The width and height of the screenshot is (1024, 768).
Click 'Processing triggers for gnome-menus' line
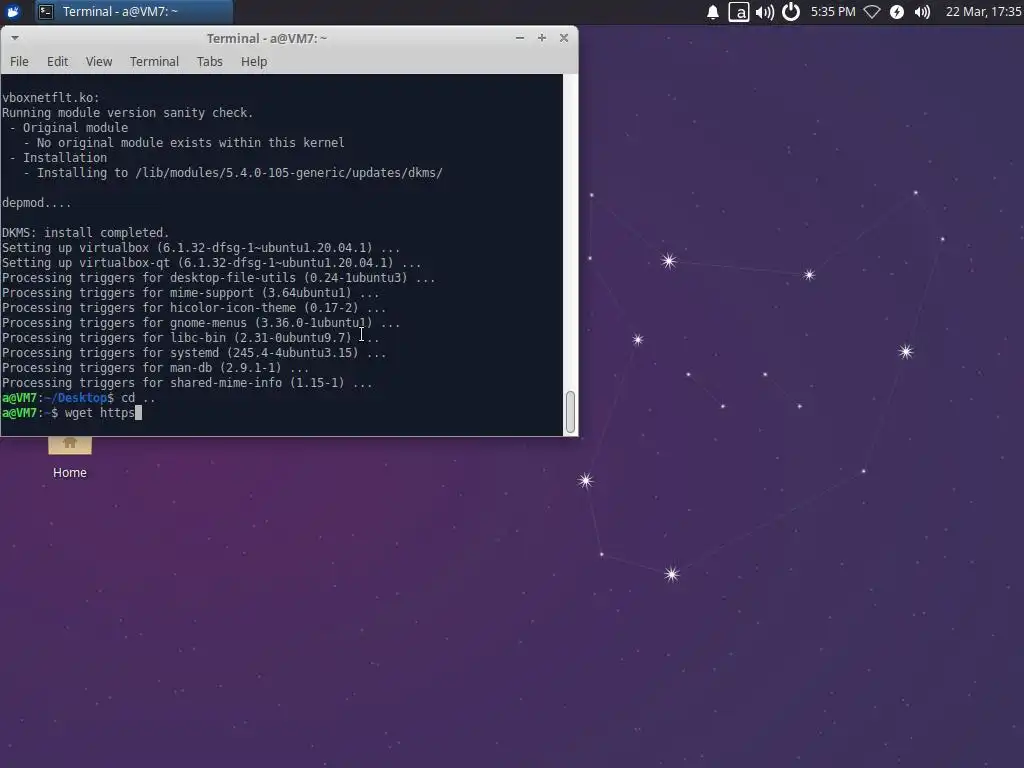click(x=201, y=323)
